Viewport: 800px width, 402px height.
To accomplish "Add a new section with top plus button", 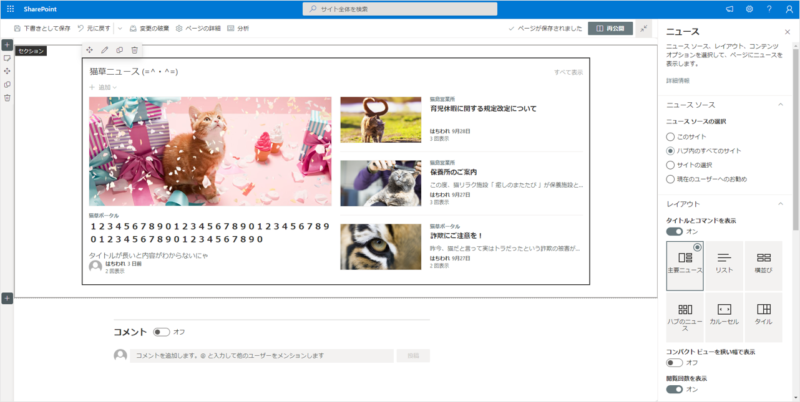I will pyautogui.click(x=7, y=45).
